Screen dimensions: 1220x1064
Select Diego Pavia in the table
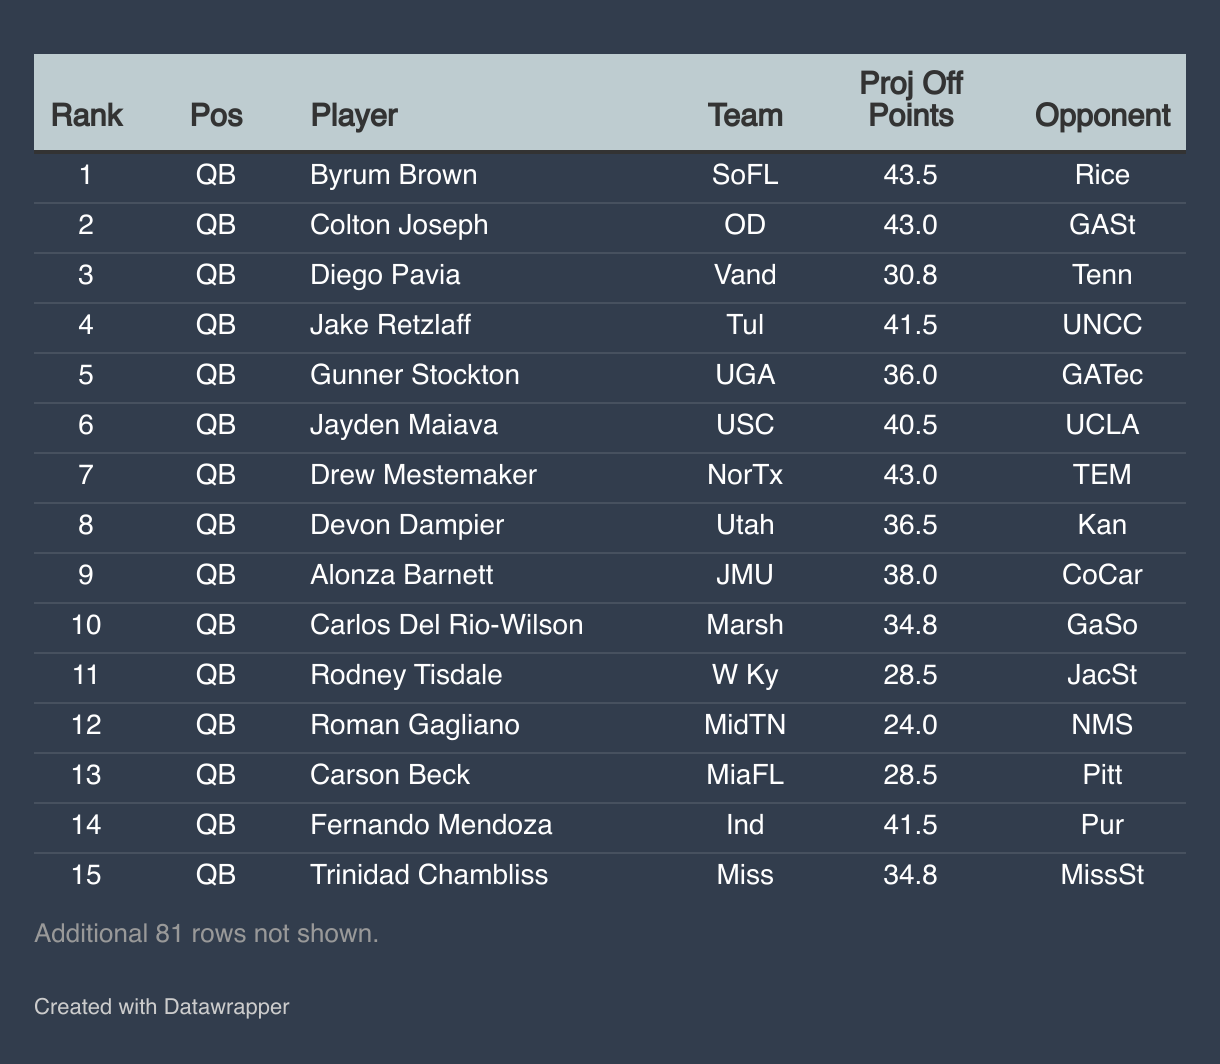385,275
